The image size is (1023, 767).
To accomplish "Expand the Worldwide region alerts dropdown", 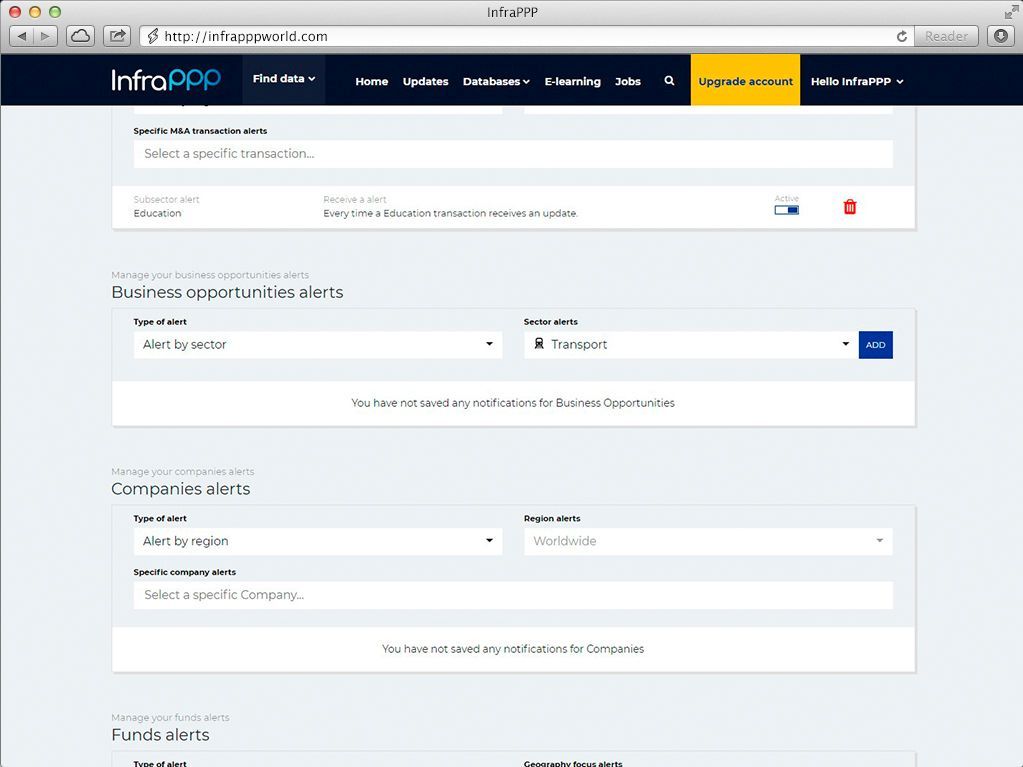I will pyautogui.click(x=707, y=541).
